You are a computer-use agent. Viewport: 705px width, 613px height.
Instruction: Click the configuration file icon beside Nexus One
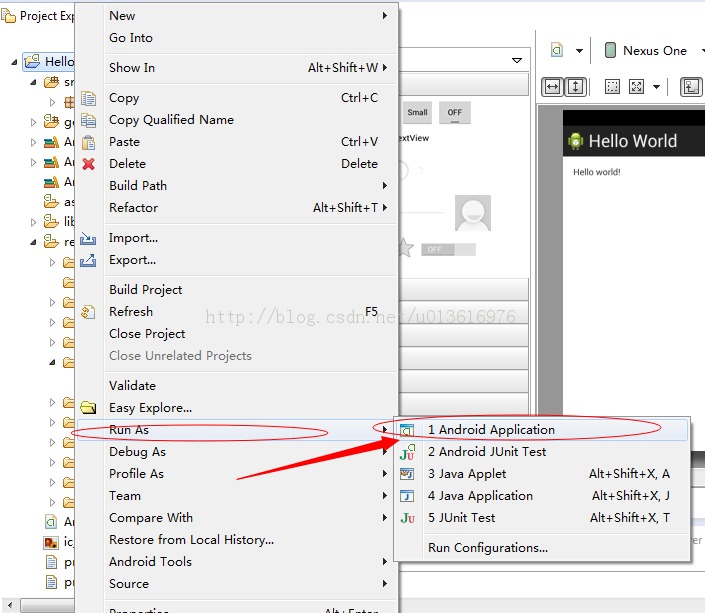[557, 50]
